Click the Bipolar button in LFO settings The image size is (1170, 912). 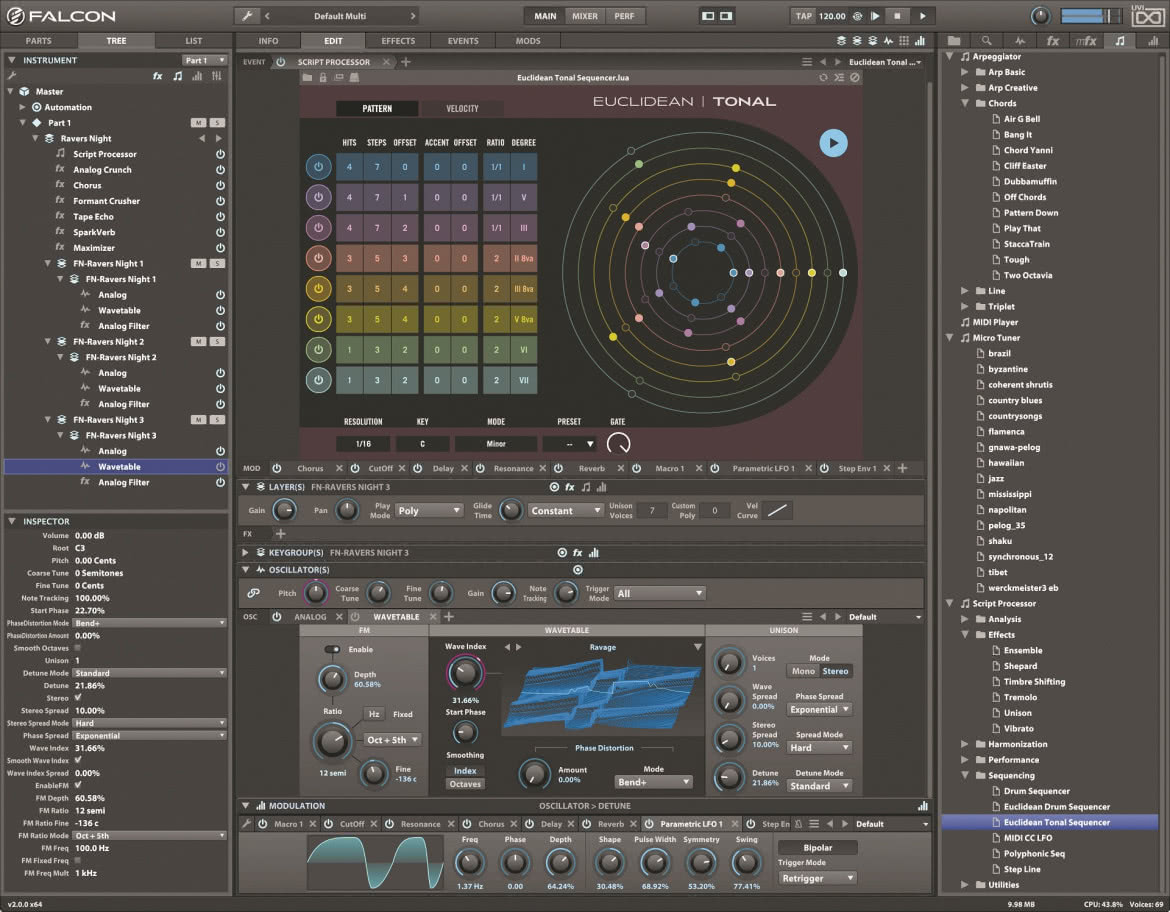817,848
